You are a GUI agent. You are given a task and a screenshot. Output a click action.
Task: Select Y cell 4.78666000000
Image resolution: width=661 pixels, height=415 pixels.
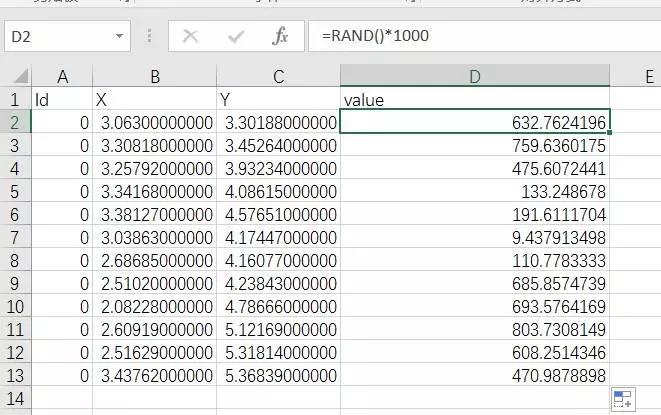(278, 307)
